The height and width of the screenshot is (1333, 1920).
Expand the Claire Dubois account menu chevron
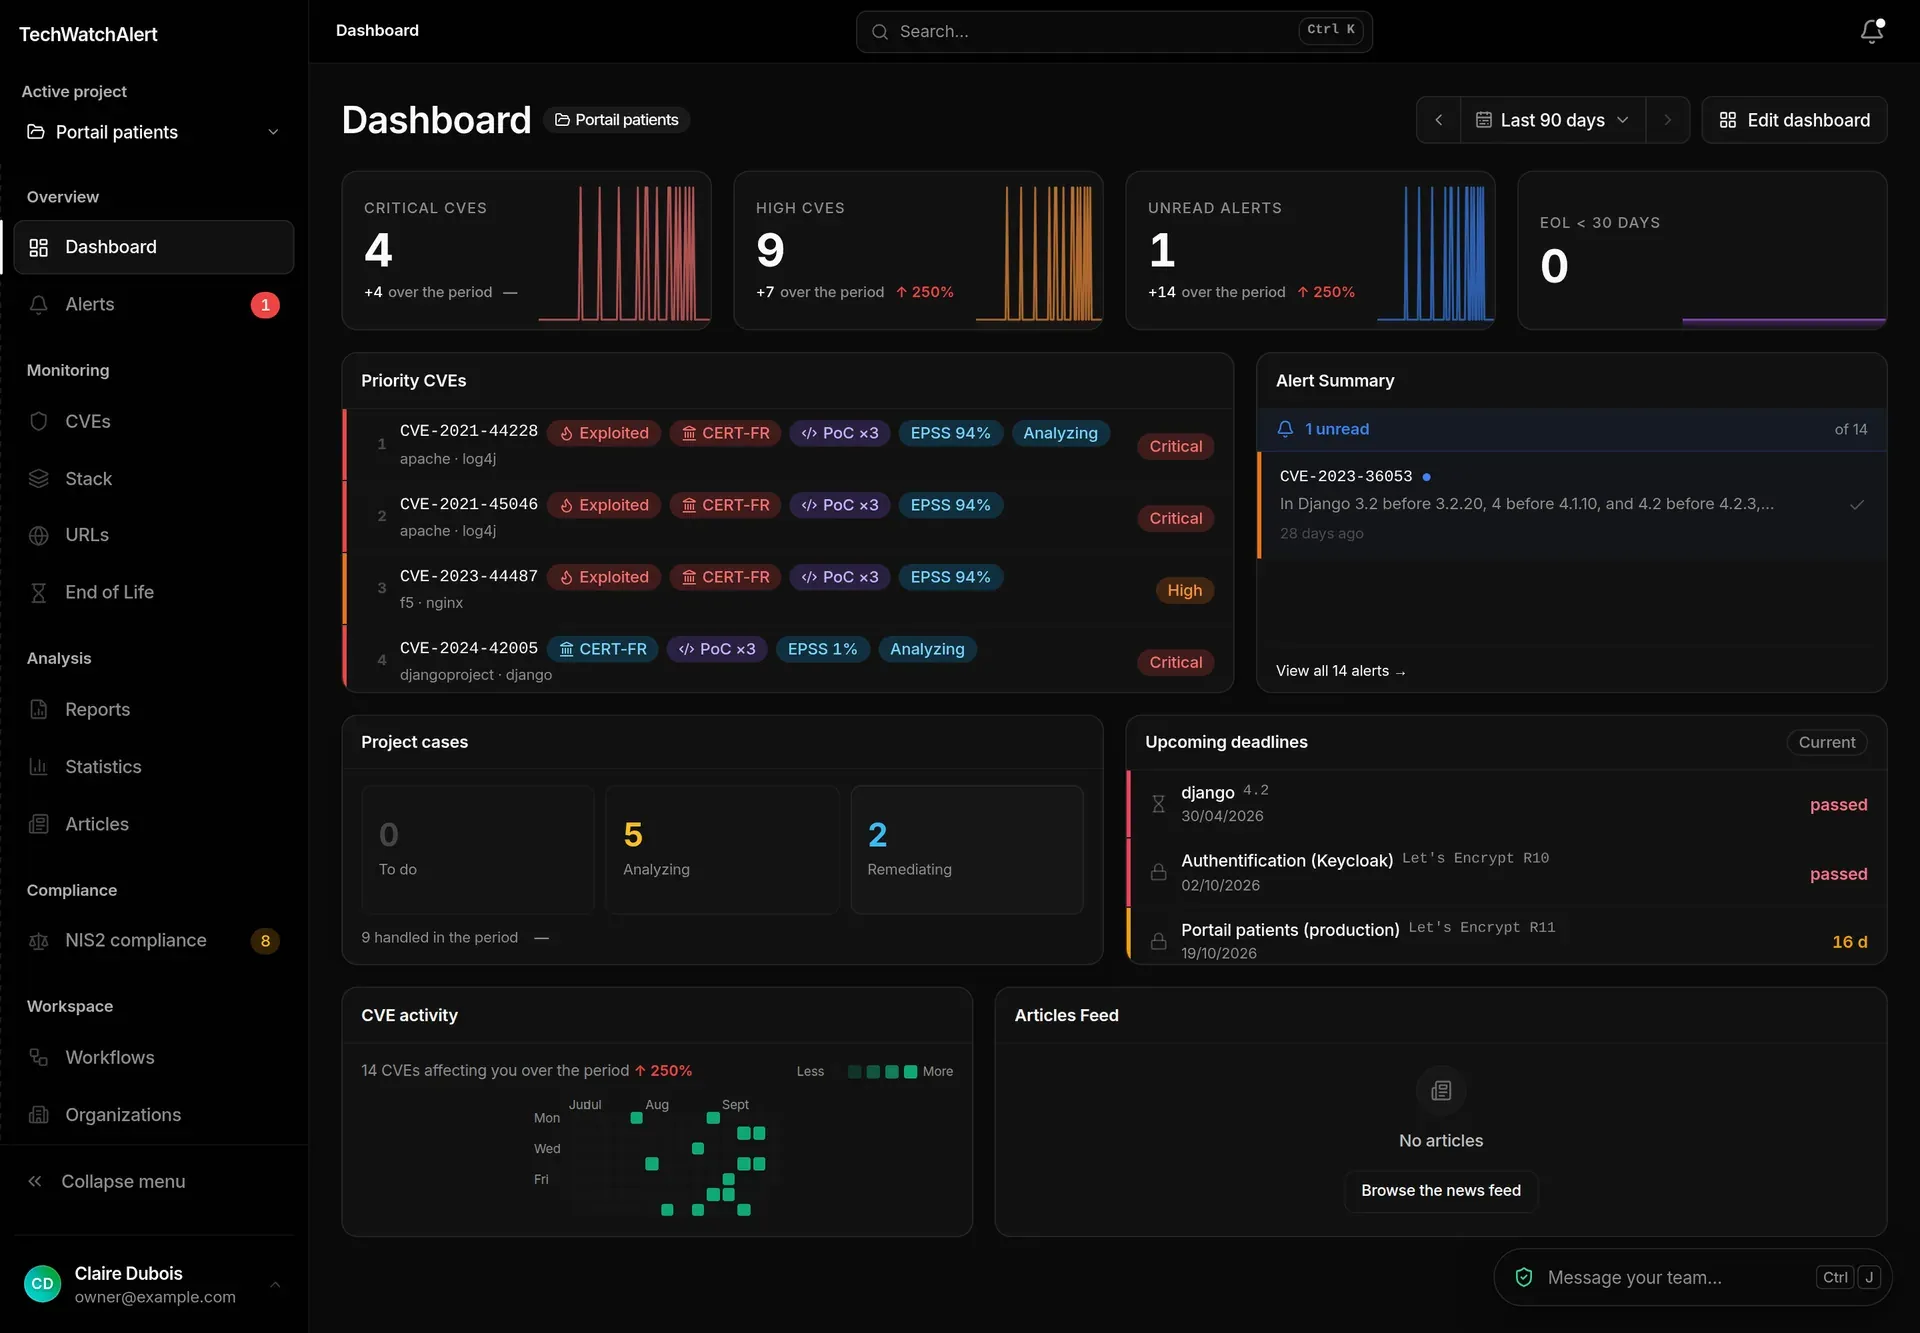coord(275,1284)
